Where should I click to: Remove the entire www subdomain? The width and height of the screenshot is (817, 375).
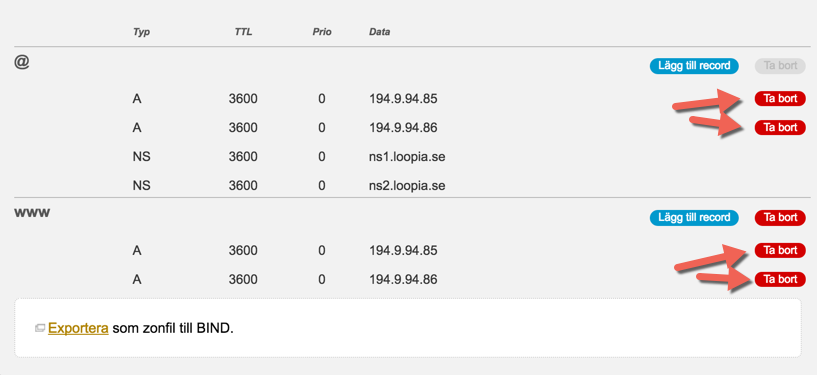pyautogui.click(x=780, y=218)
